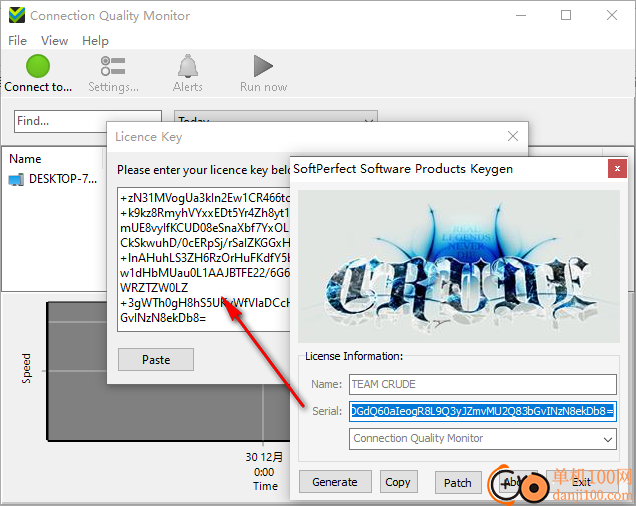The width and height of the screenshot is (636, 506).
Task: Maximize the Connection Quality Monitor window
Action: (566, 15)
